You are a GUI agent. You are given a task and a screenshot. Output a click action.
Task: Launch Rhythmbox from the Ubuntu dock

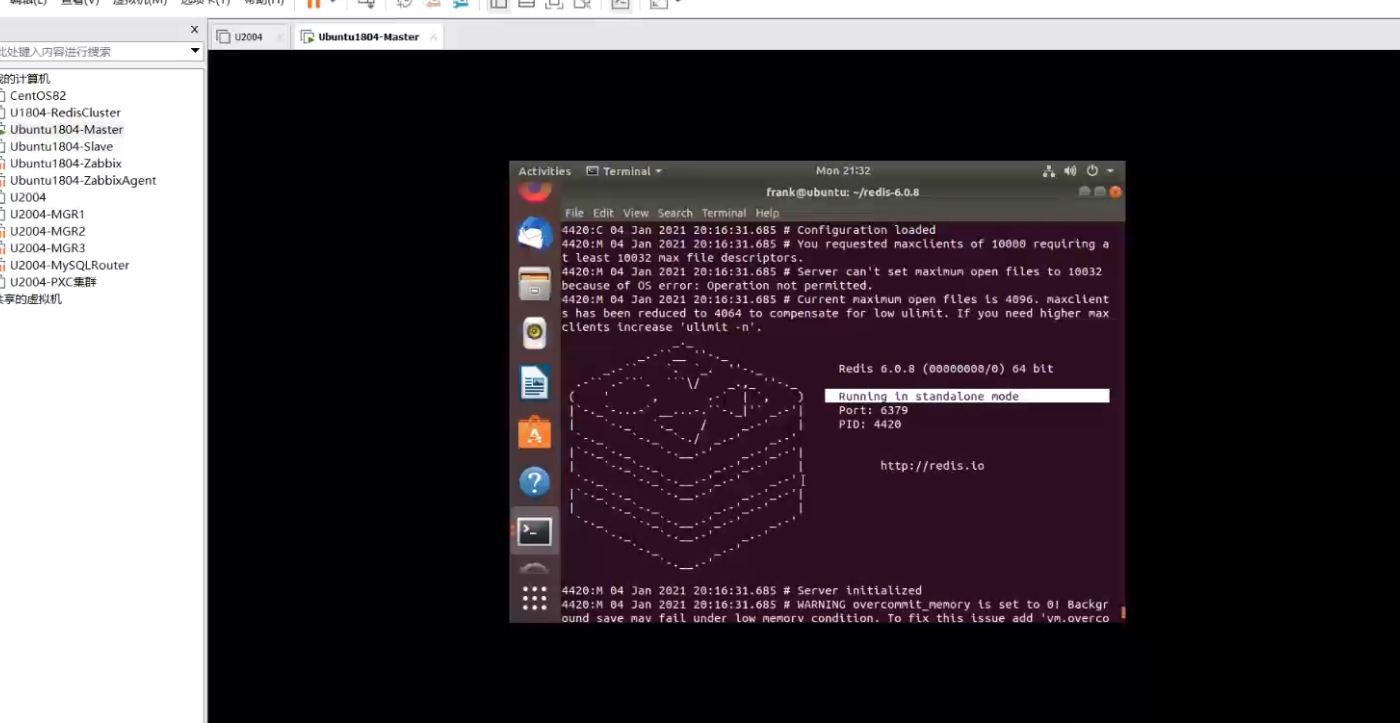pos(535,332)
